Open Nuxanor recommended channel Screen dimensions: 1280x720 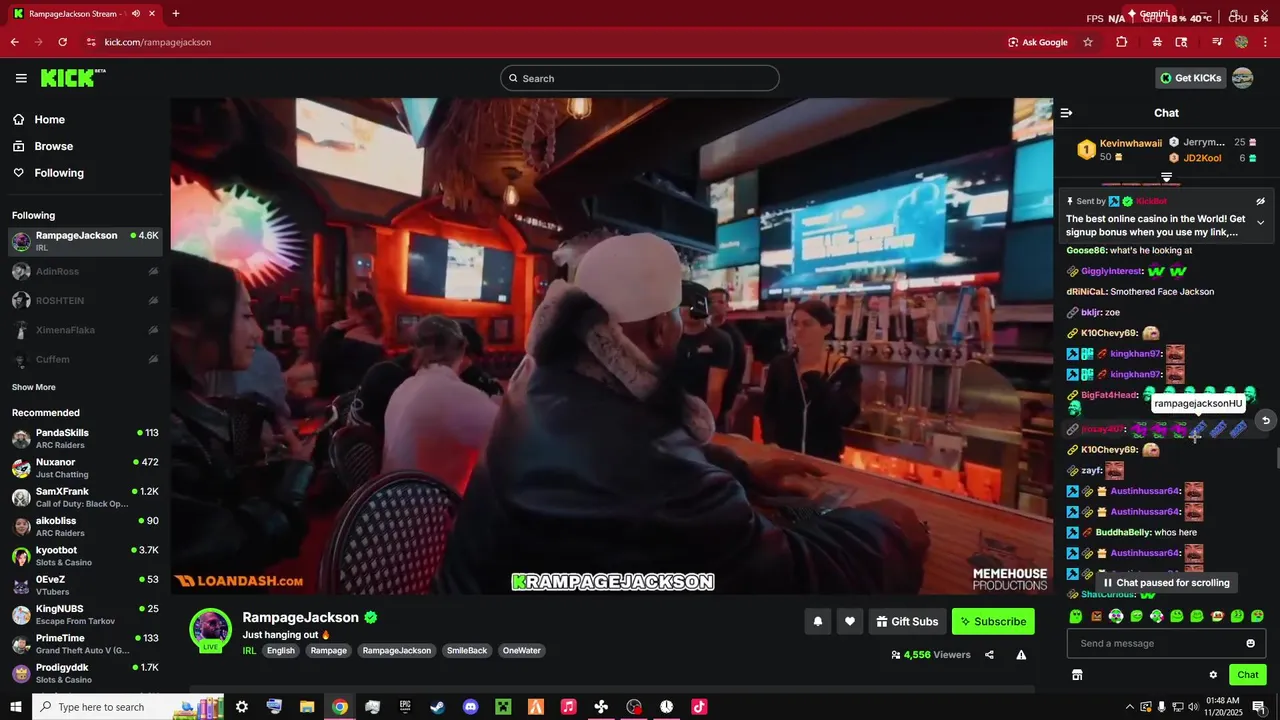click(x=85, y=468)
